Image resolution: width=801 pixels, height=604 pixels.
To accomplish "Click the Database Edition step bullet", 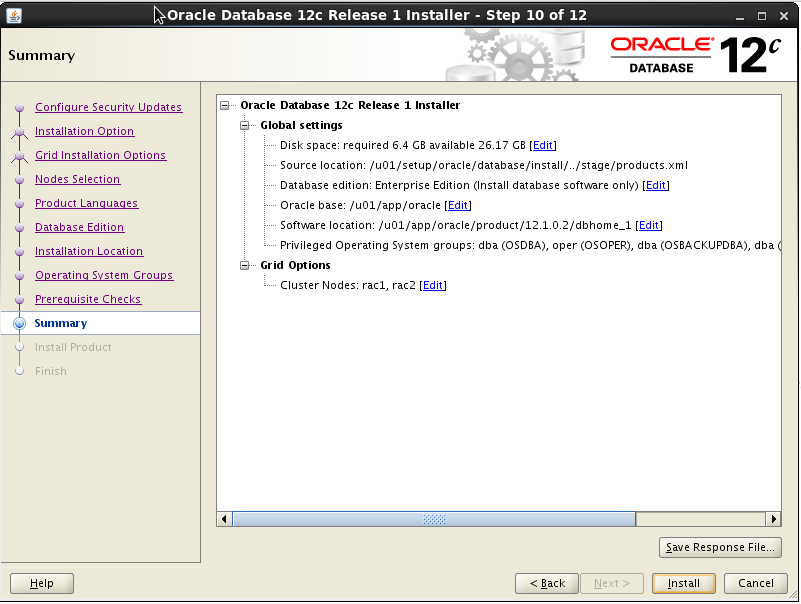I will coord(19,228).
